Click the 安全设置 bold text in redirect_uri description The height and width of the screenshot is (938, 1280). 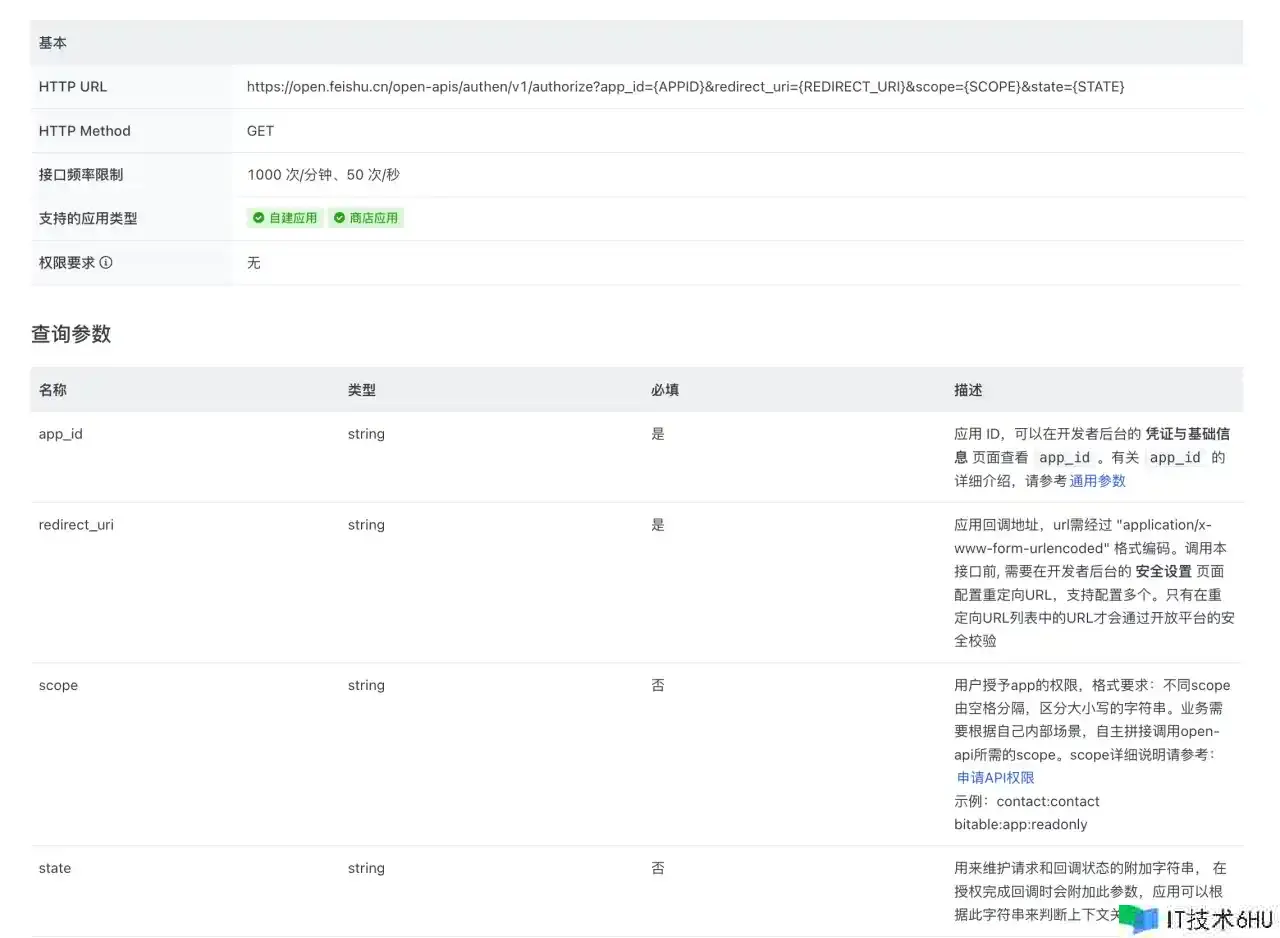point(1163,572)
